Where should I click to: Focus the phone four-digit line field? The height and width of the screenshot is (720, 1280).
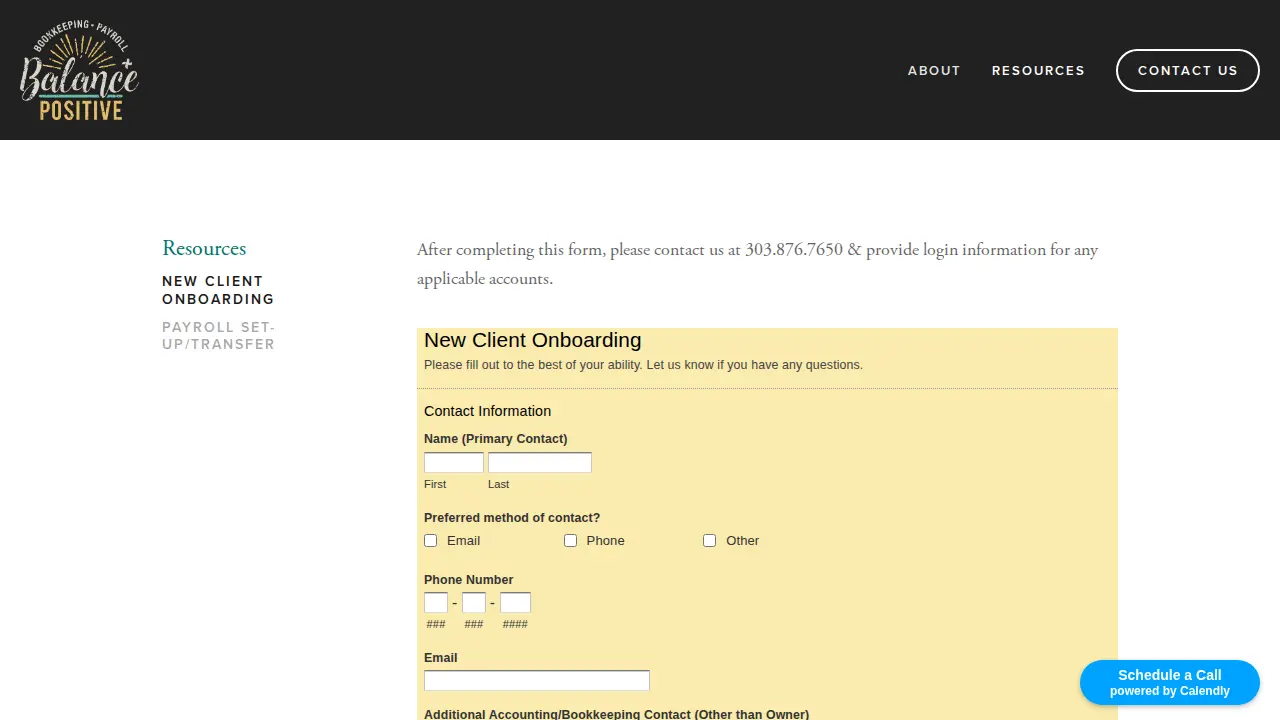[x=515, y=603]
